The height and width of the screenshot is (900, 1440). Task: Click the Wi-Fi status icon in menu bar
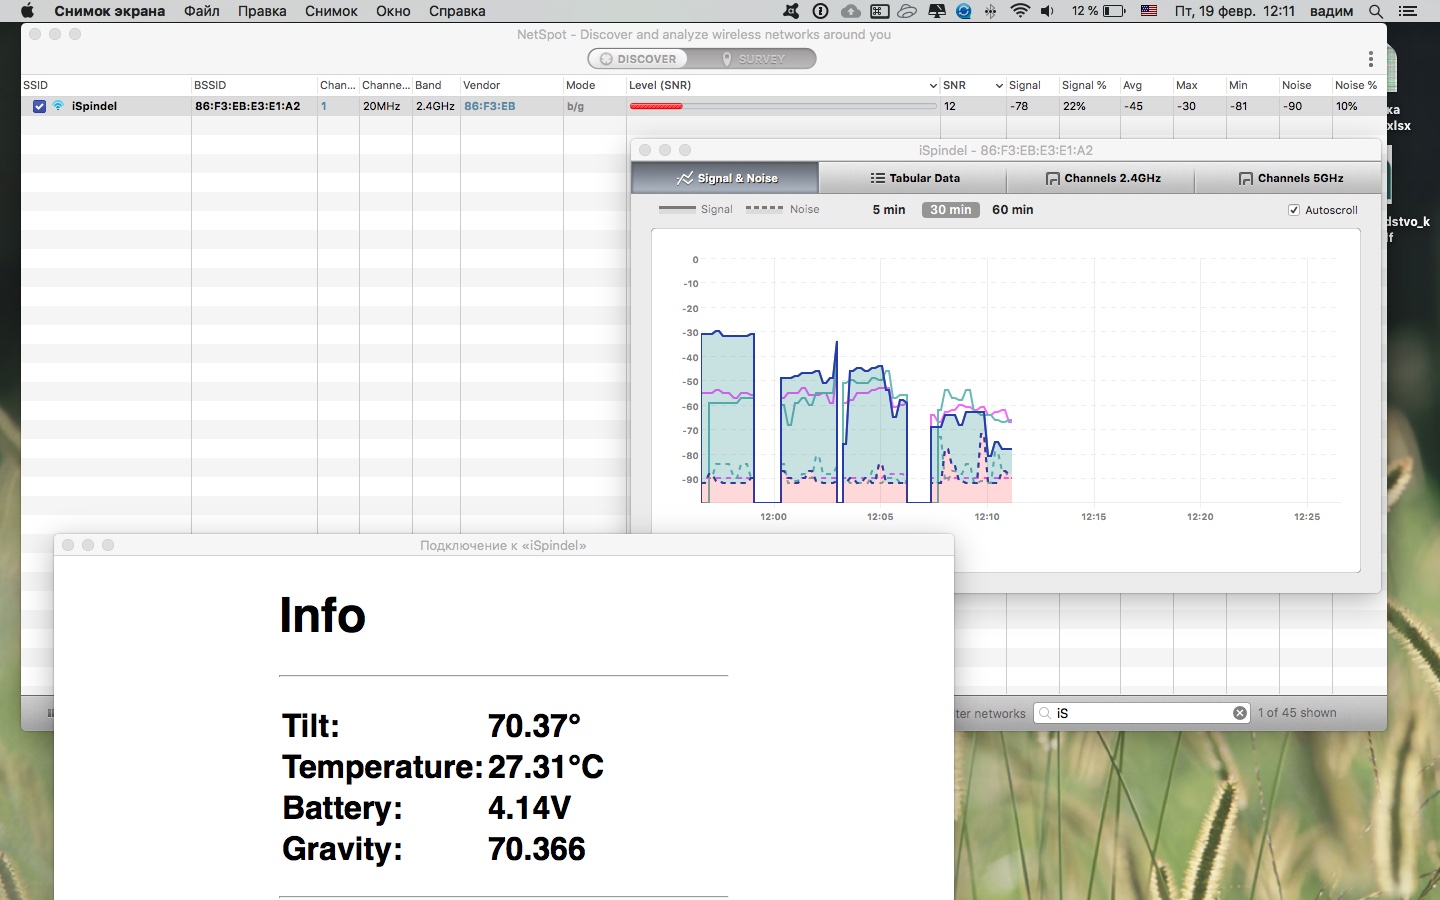tap(1020, 11)
